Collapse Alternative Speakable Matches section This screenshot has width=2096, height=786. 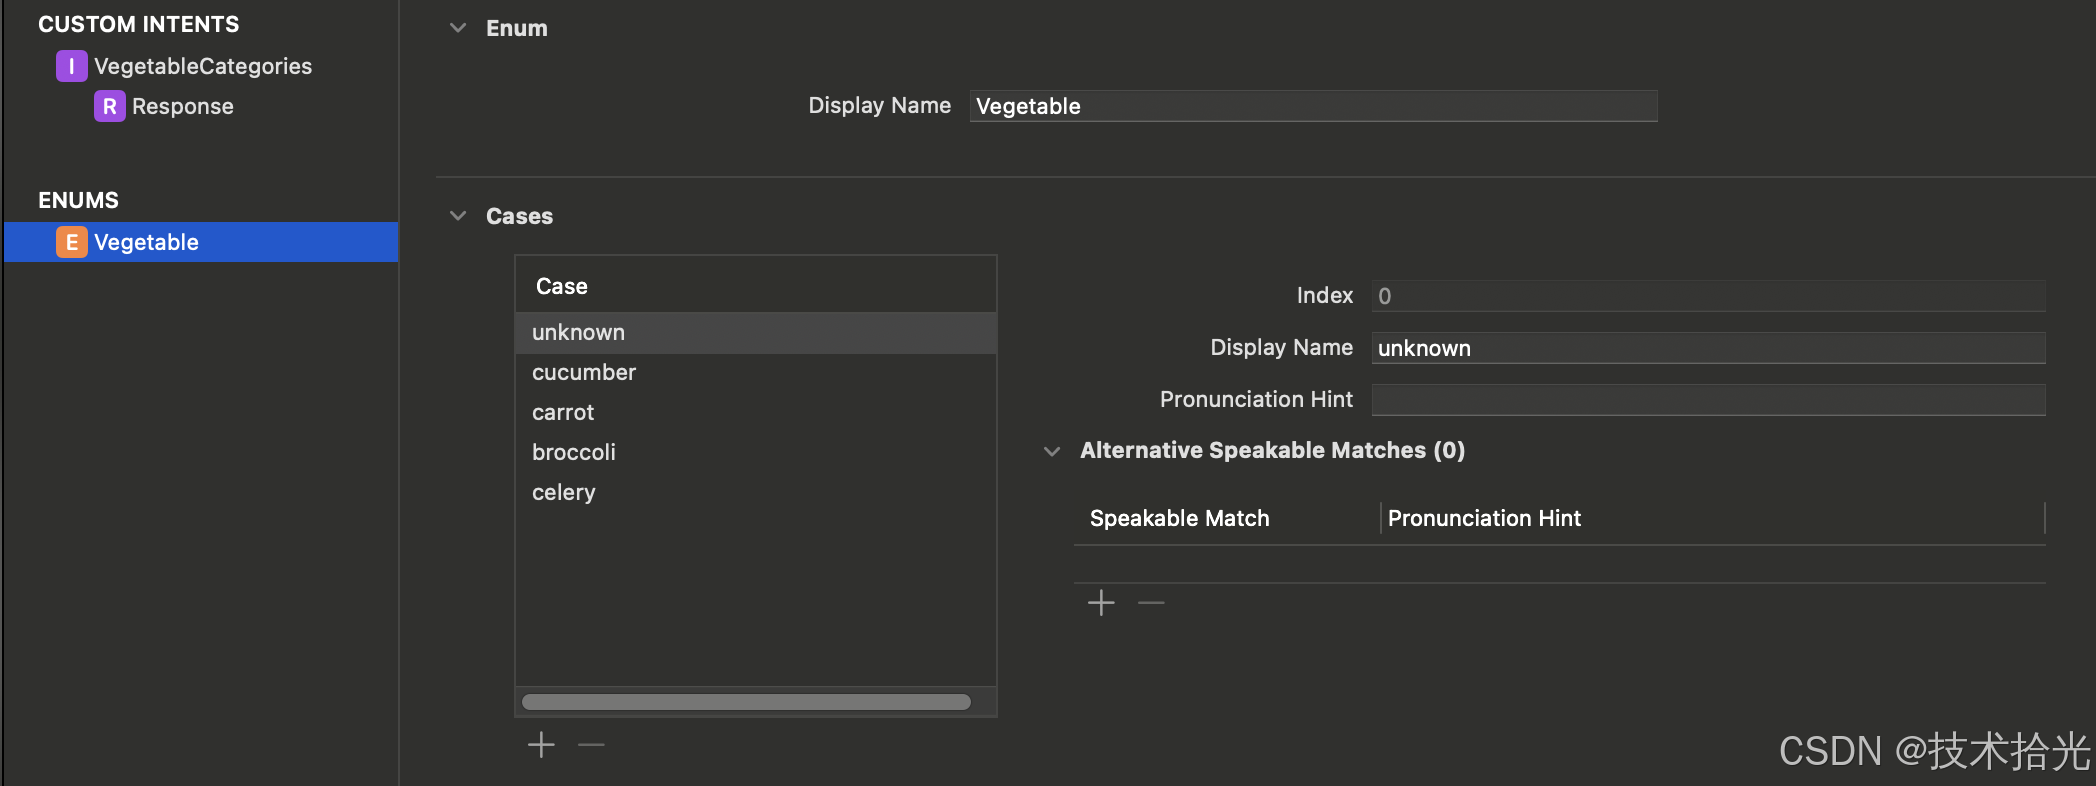(1052, 451)
